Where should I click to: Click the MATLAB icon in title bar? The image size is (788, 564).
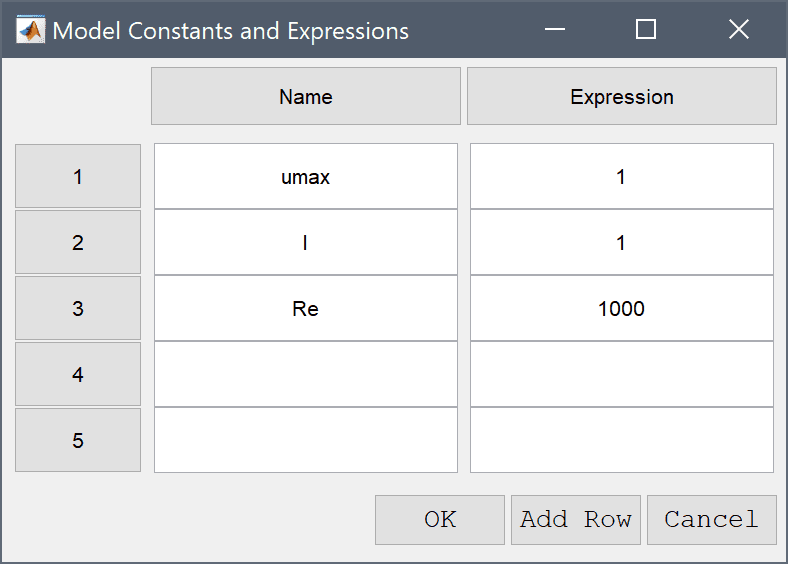31,30
